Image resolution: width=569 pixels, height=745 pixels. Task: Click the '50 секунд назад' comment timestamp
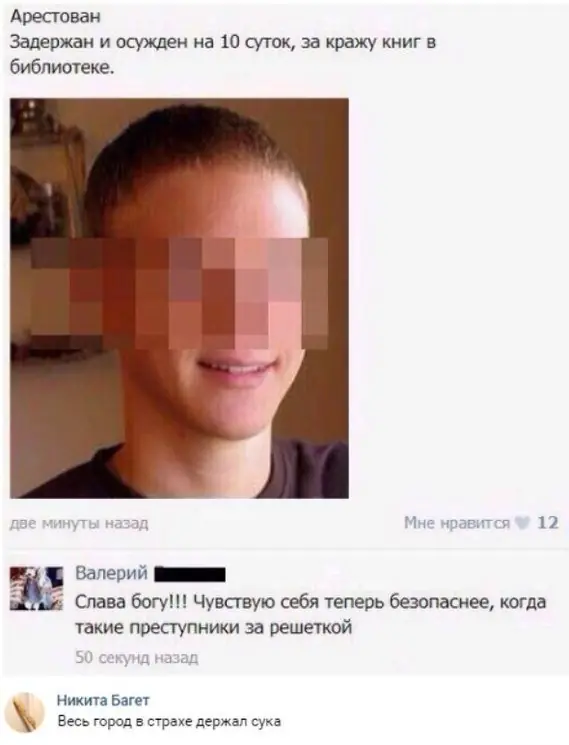coord(137,658)
